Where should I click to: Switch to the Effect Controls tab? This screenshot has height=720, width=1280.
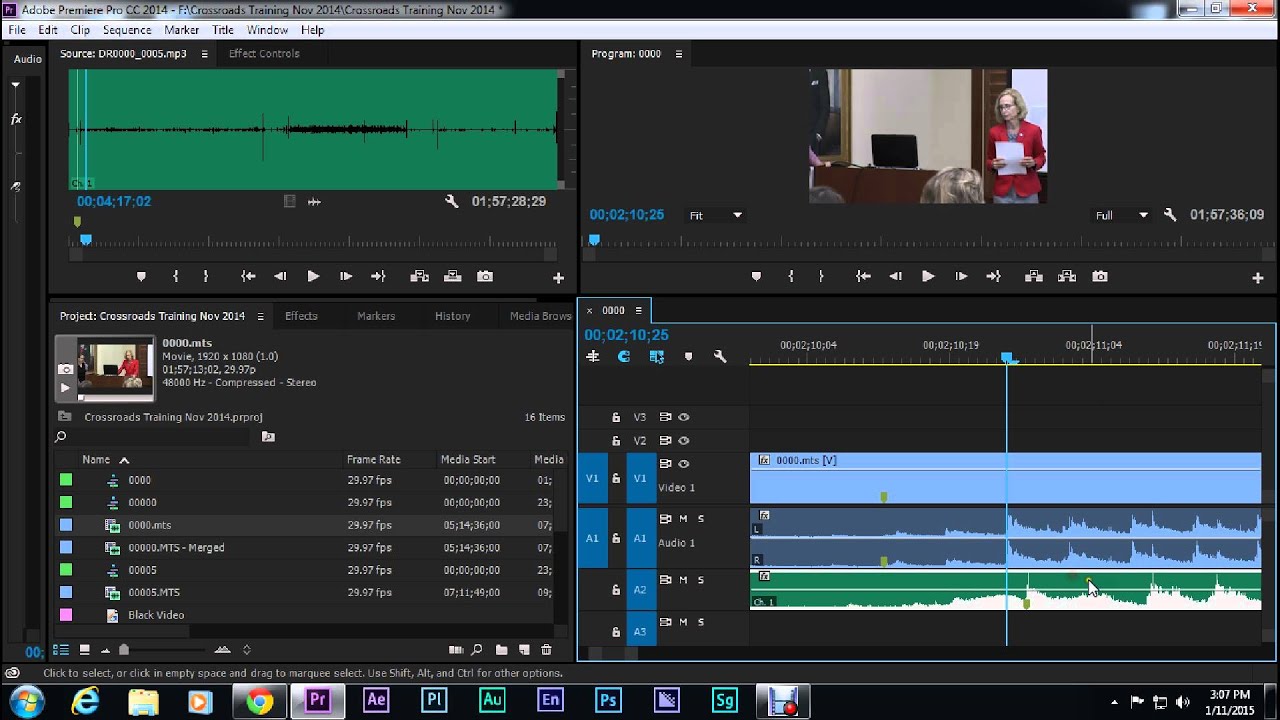[264, 54]
